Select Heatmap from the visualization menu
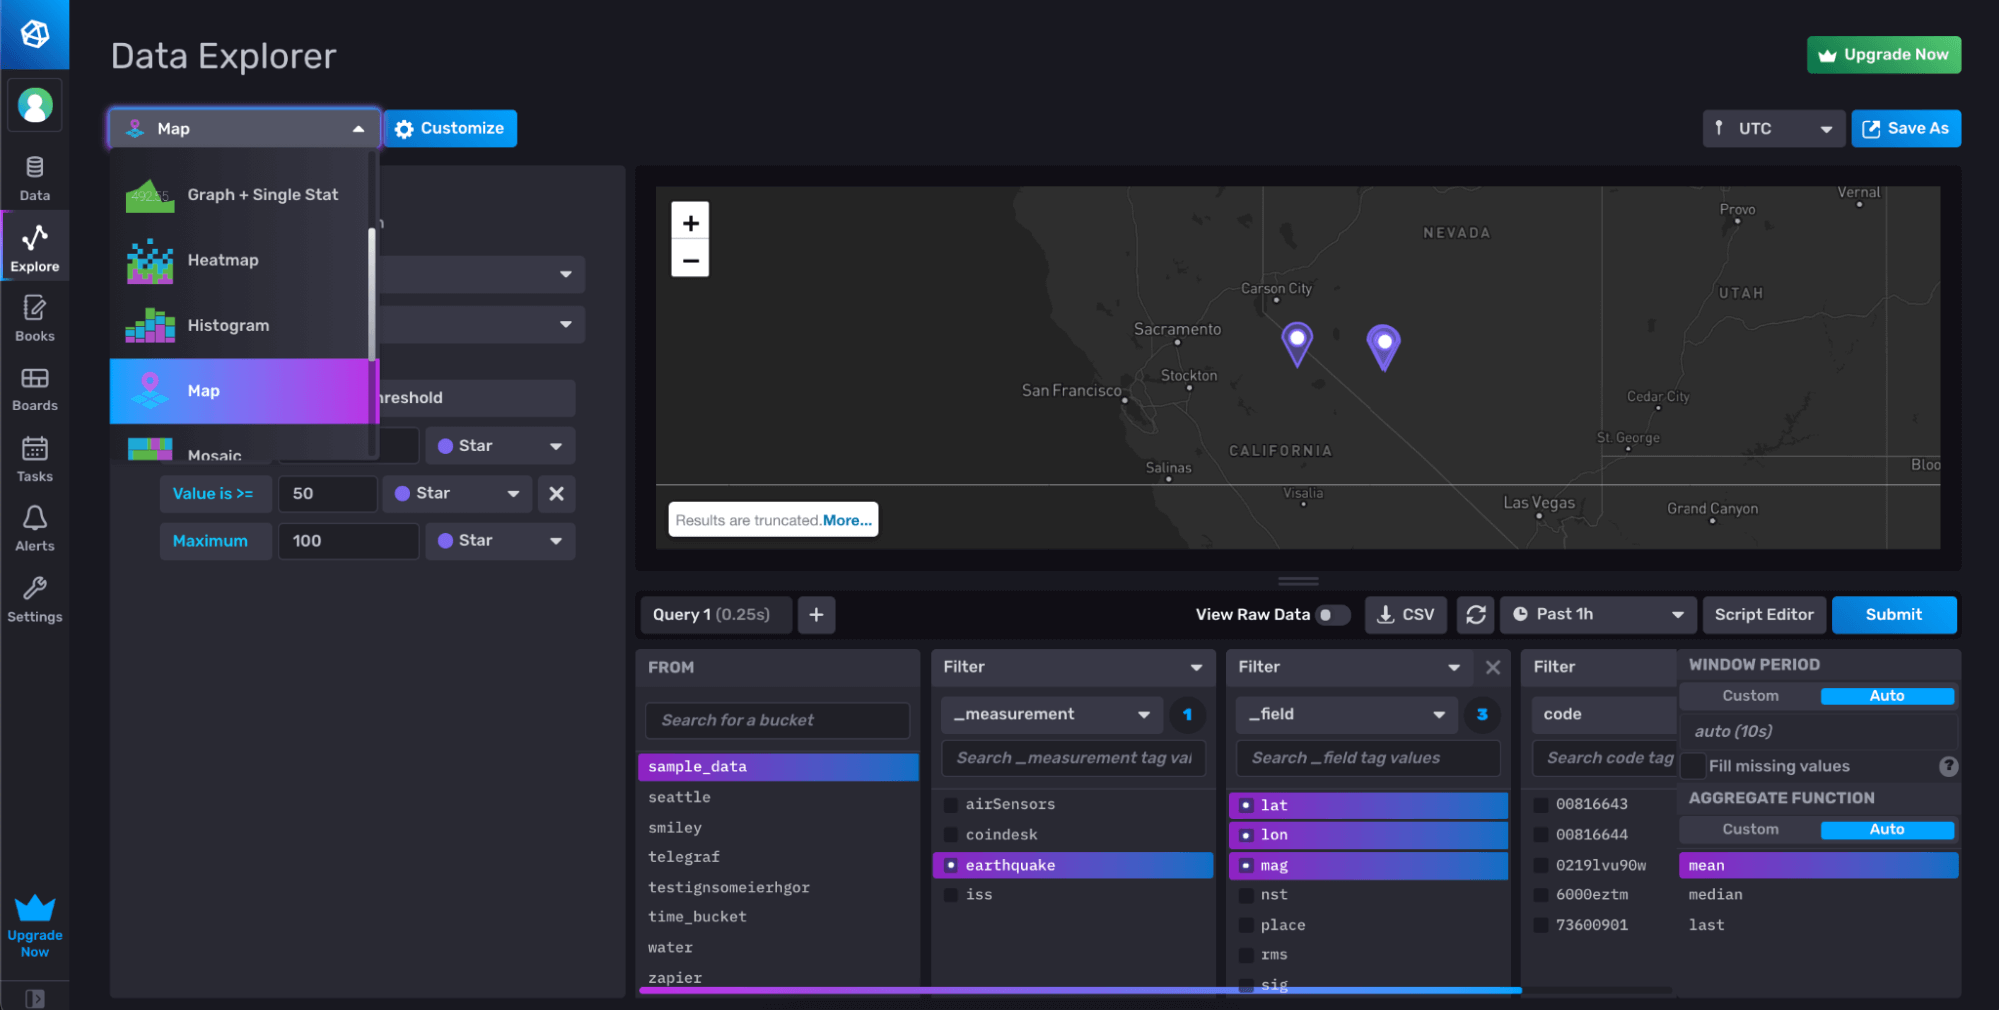 (222, 260)
